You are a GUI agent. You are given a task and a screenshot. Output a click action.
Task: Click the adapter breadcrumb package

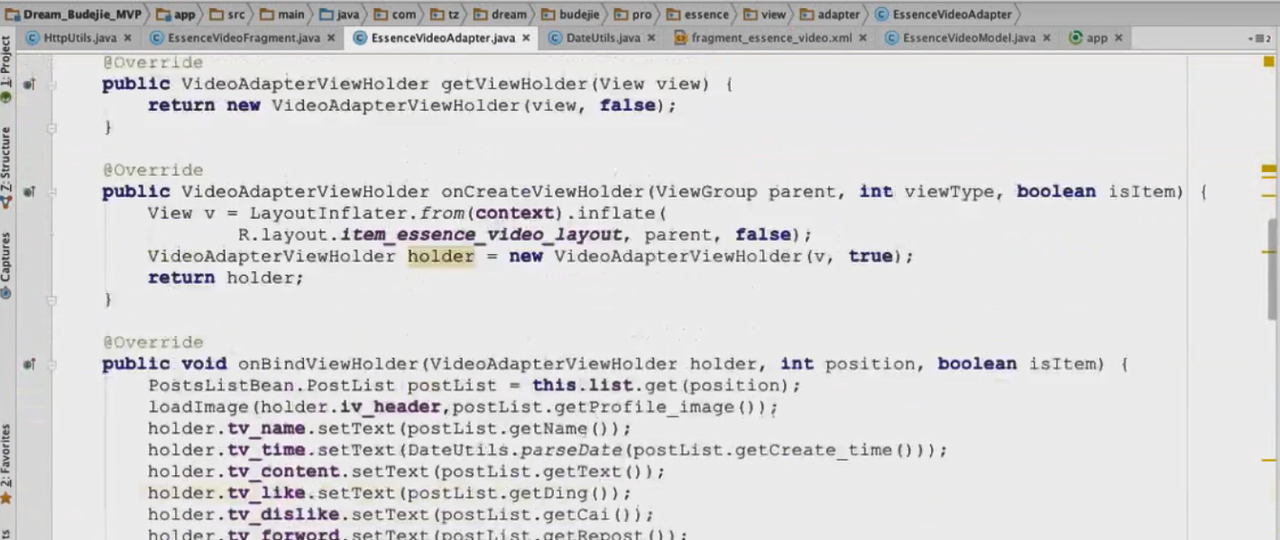829,14
